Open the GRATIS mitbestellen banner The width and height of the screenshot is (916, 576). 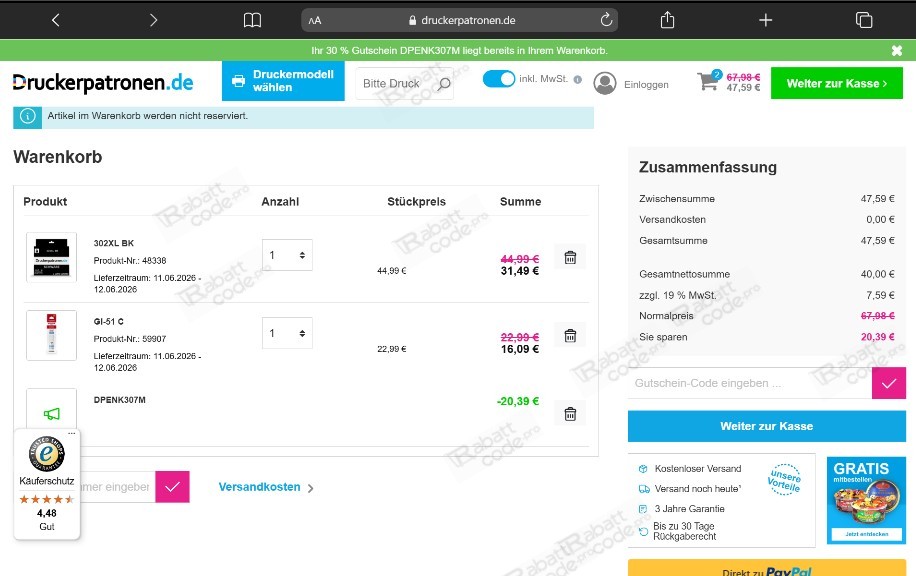(866, 500)
